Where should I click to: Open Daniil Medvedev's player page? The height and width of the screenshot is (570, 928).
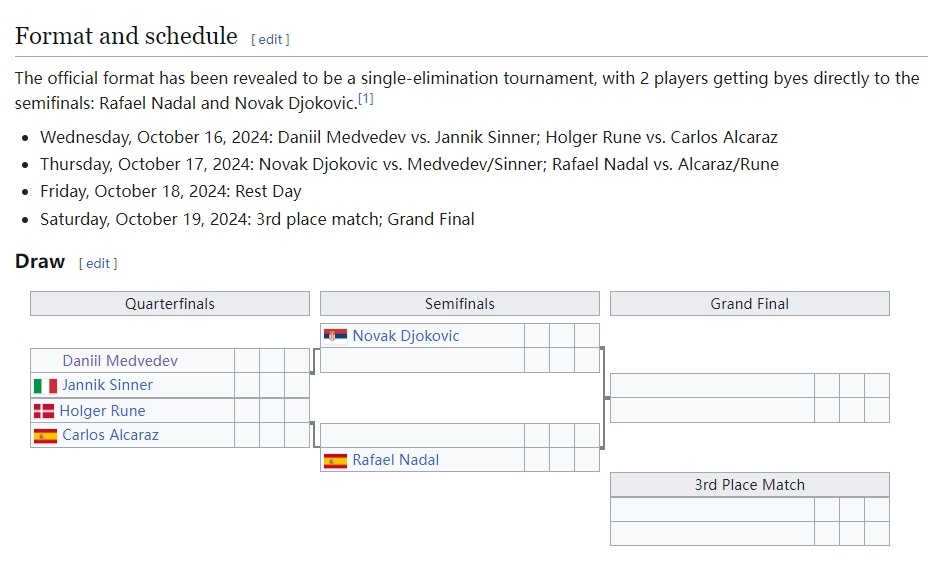point(120,360)
